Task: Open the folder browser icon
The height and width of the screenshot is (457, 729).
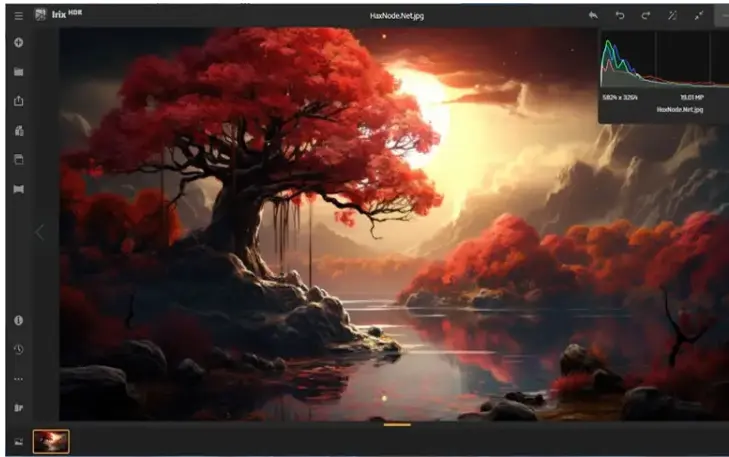Action: click(18, 72)
